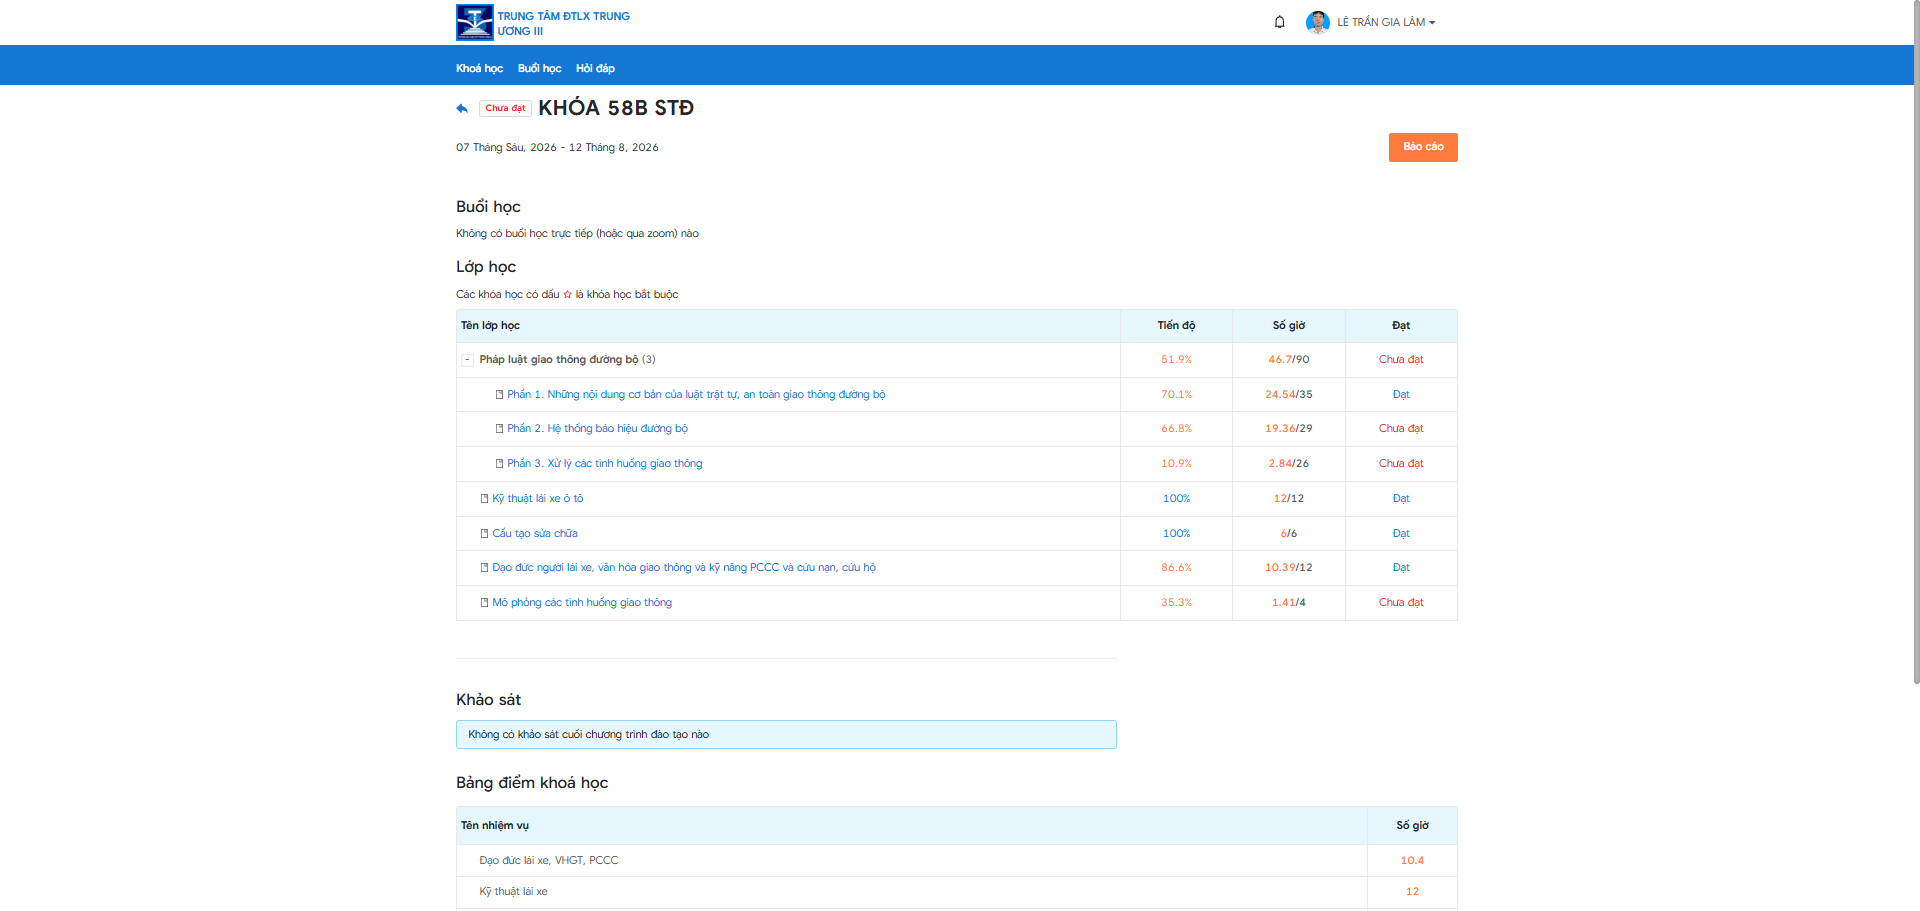Click the page vertical scrollbar
Viewport: 1920px width, 911px height.
pyautogui.click(x=1916, y=340)
